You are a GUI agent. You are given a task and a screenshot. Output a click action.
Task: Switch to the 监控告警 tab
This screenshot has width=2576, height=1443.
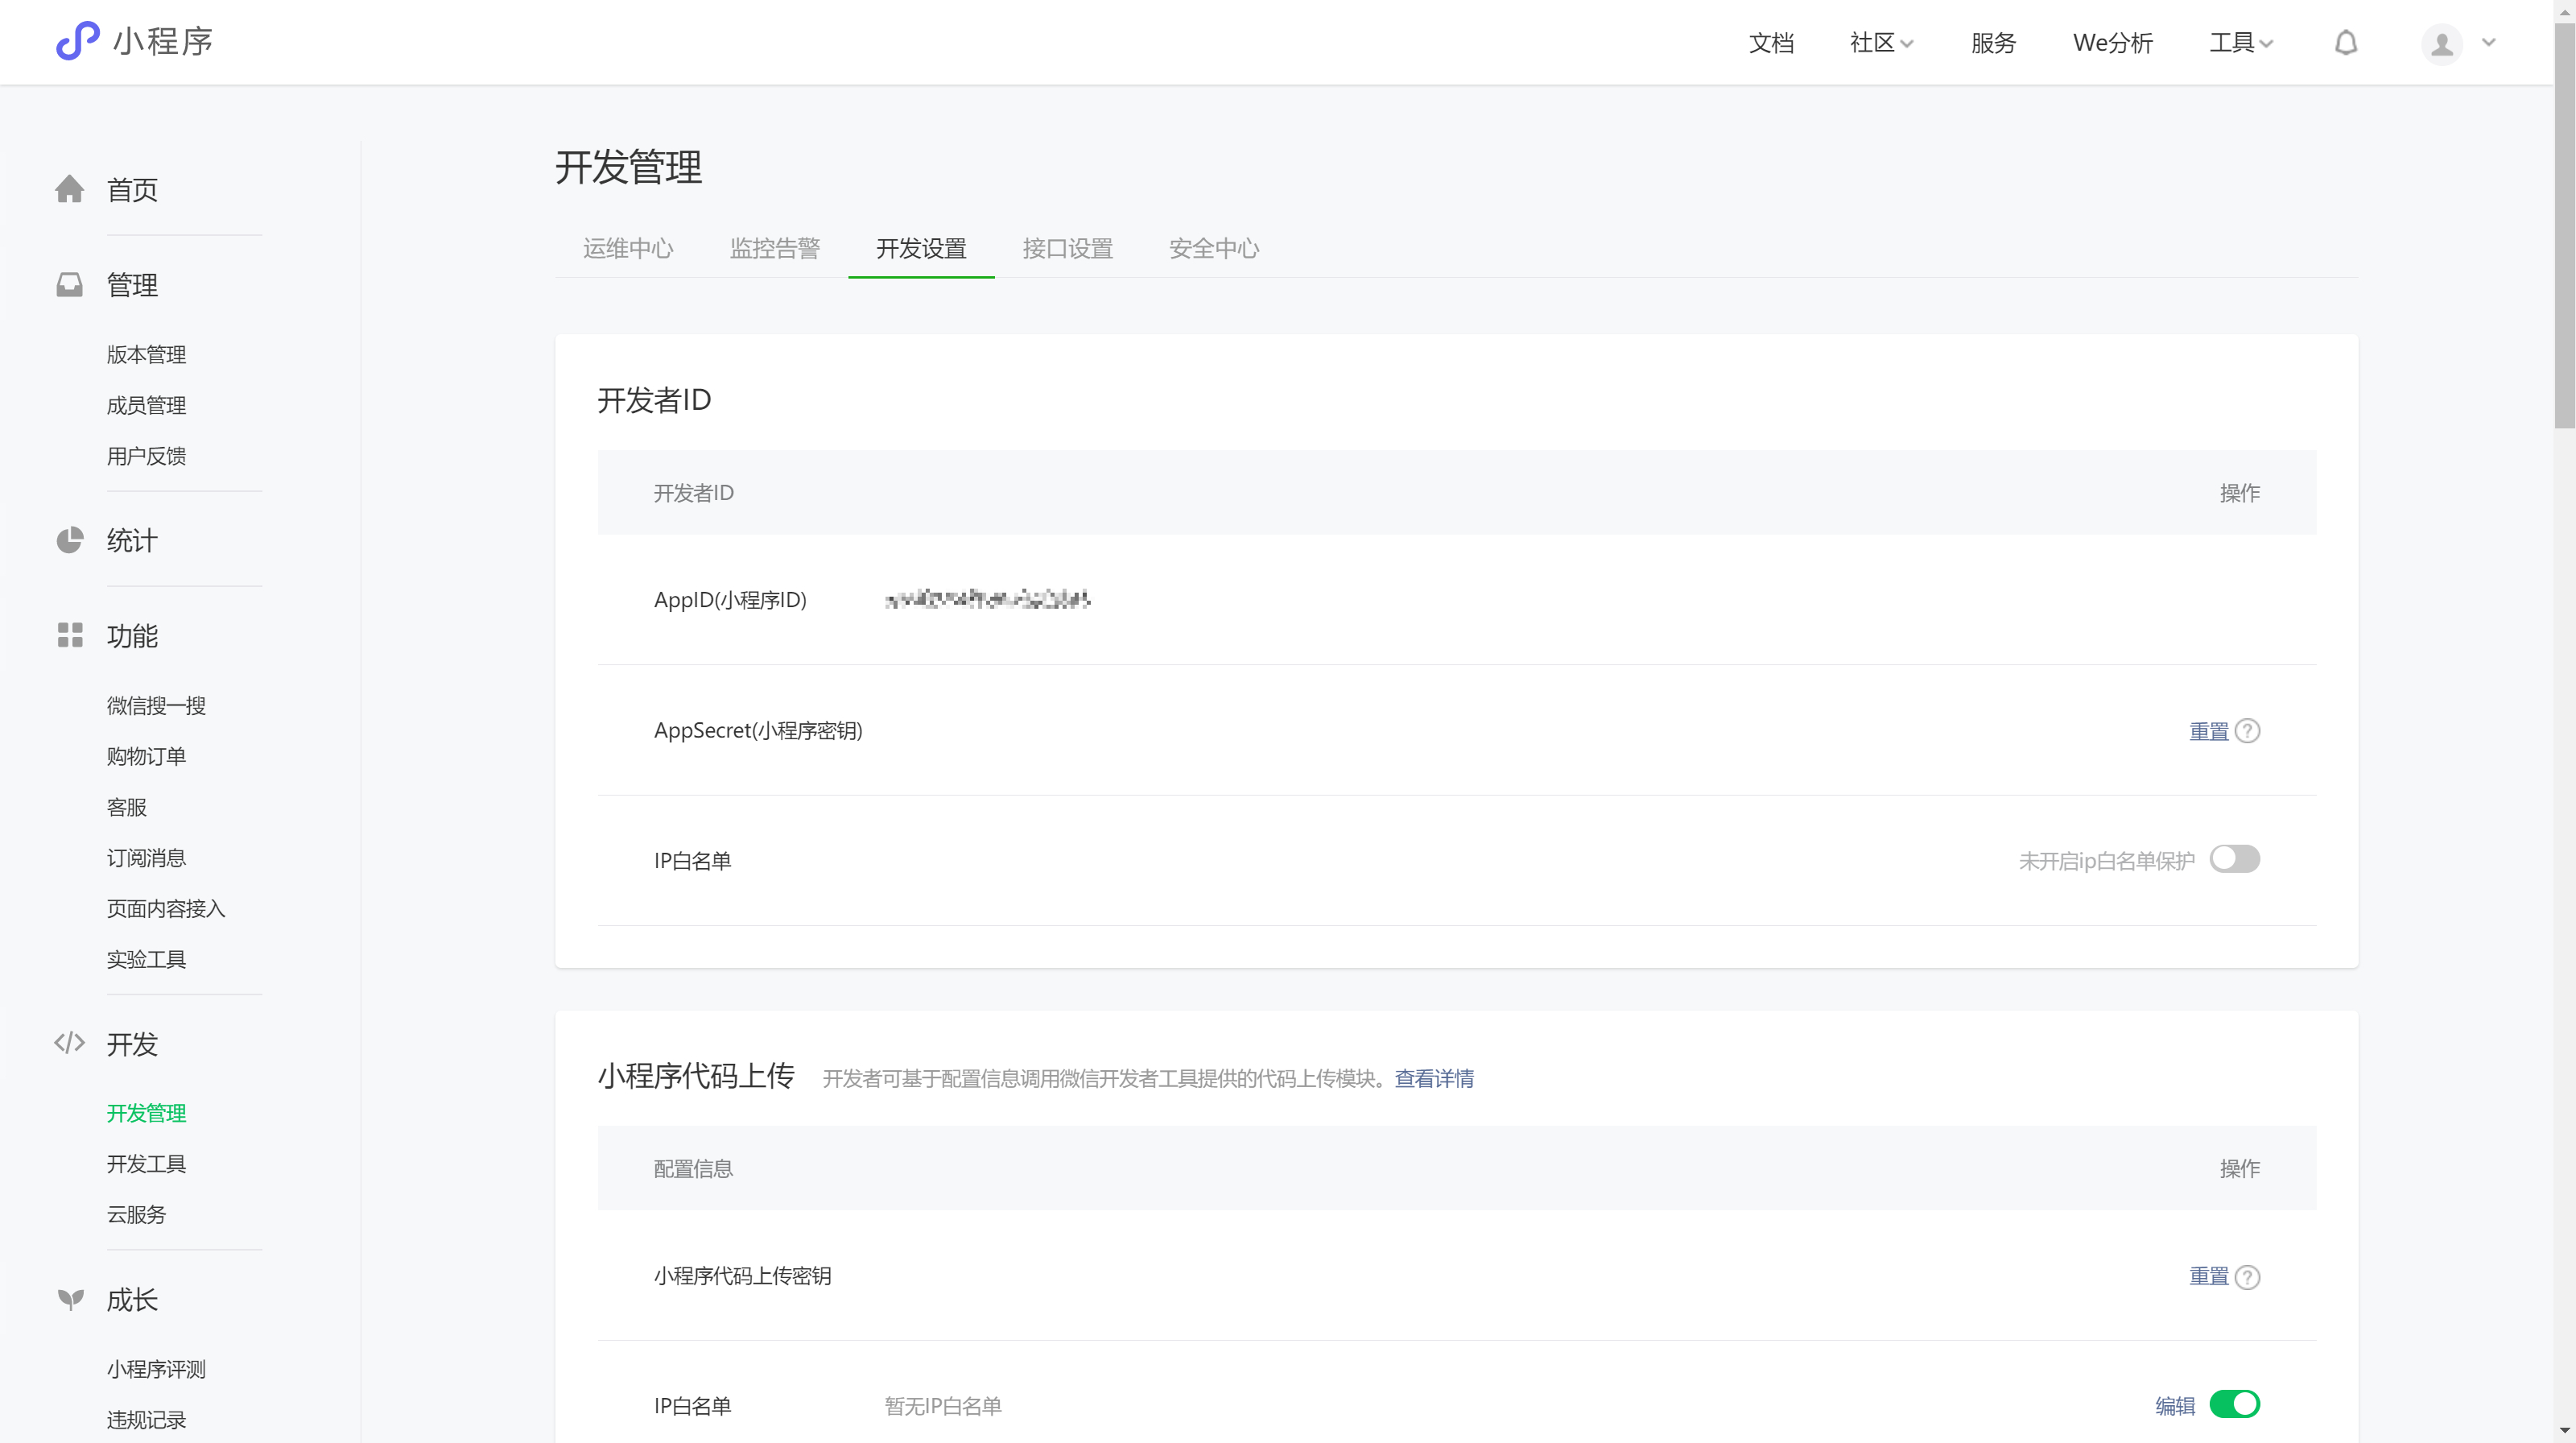click(x=775, y=248)
